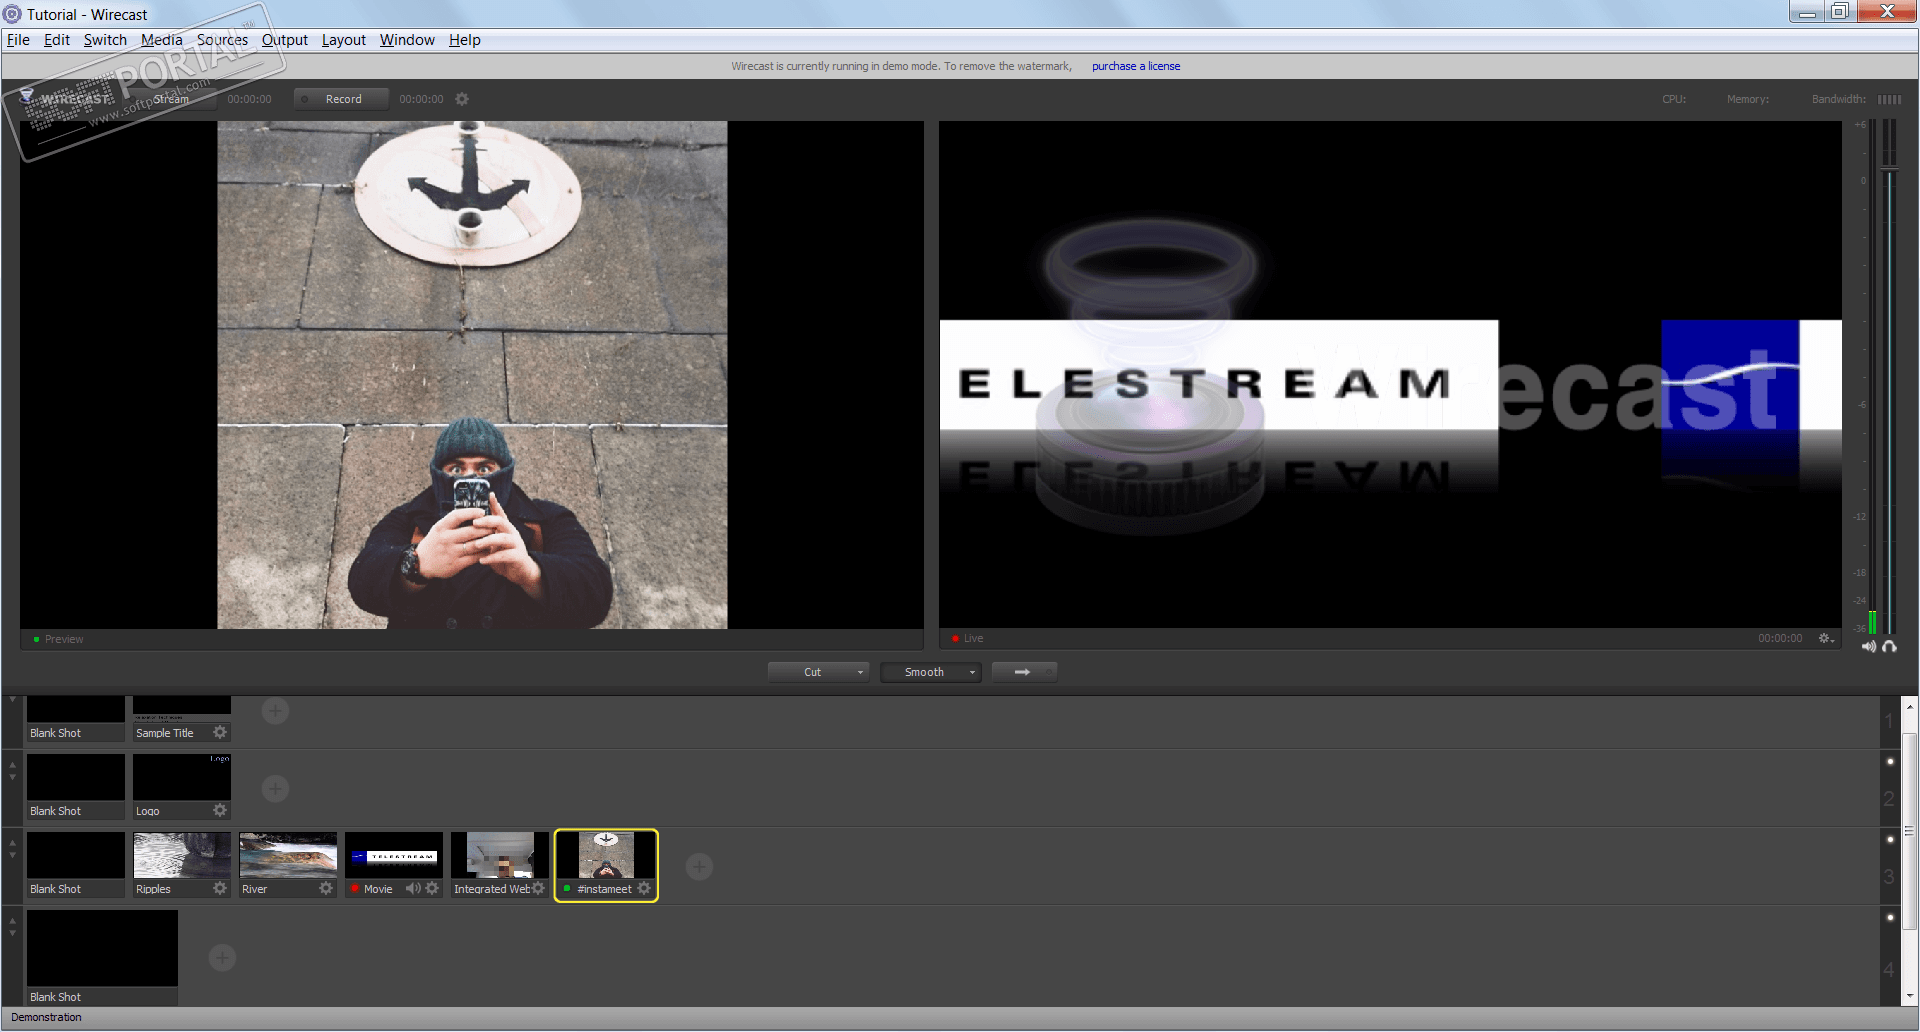Toggle layer 4 visibility dot

(x=1890, y=918)
